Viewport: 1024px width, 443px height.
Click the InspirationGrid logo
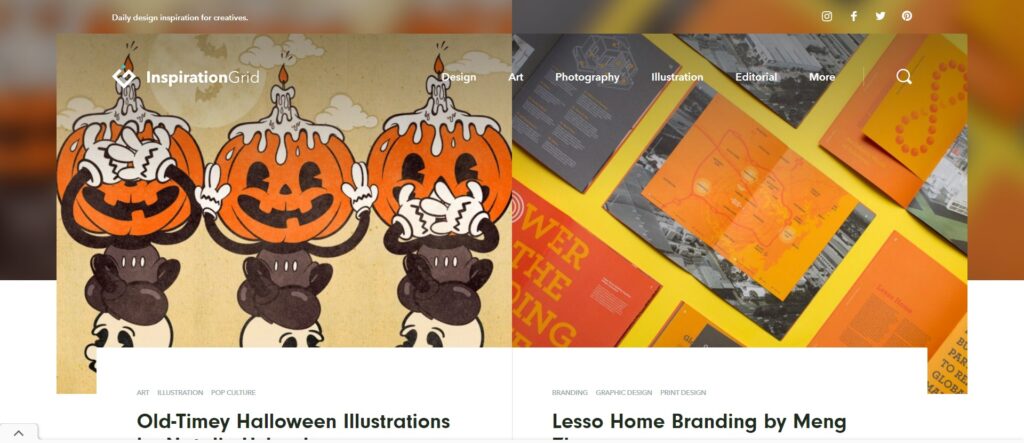point(185,77)
